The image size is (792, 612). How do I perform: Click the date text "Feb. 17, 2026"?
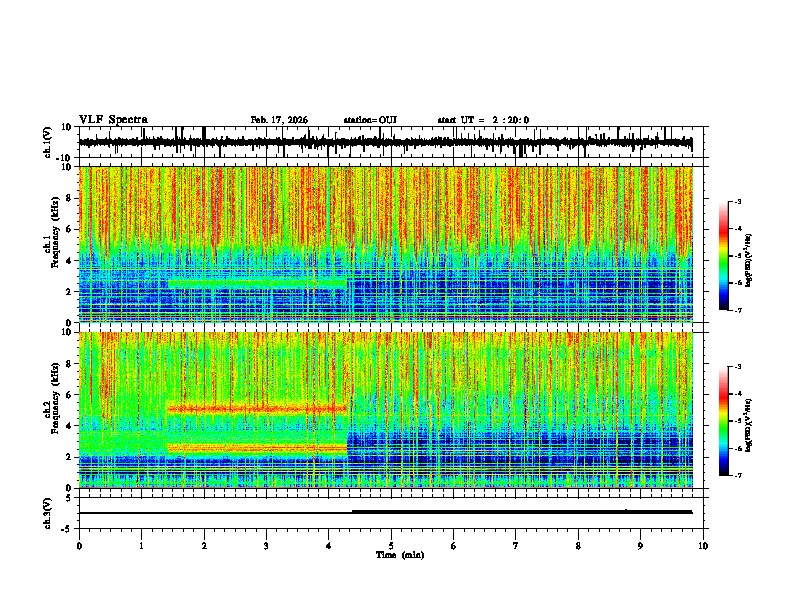(279, 120)
